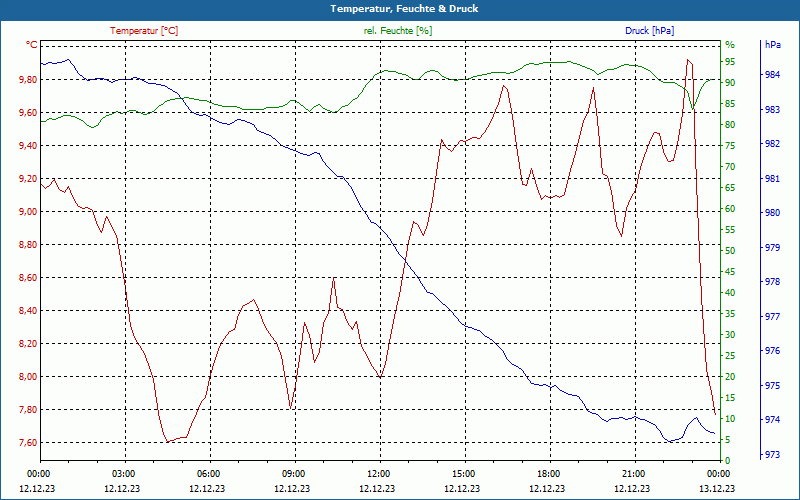Click the 973 hPa pressure axis value
This screenshot has height=500, width=800.
pyautogui.click(x=773, y=454)
